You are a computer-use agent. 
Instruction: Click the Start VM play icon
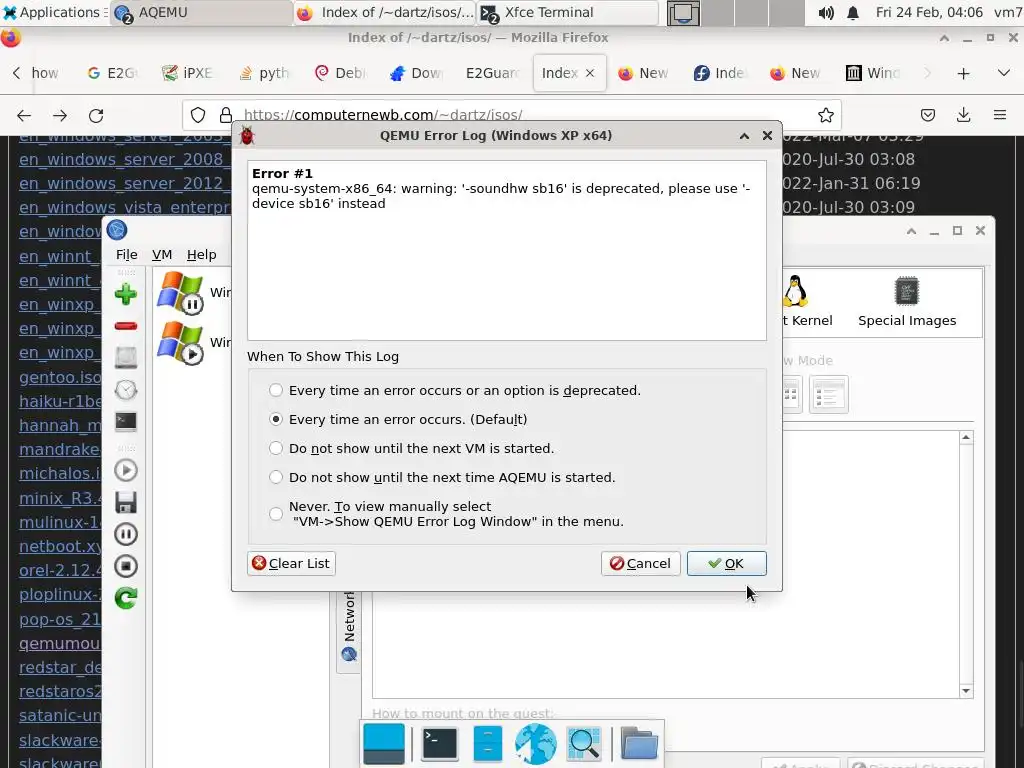(125, 470)
